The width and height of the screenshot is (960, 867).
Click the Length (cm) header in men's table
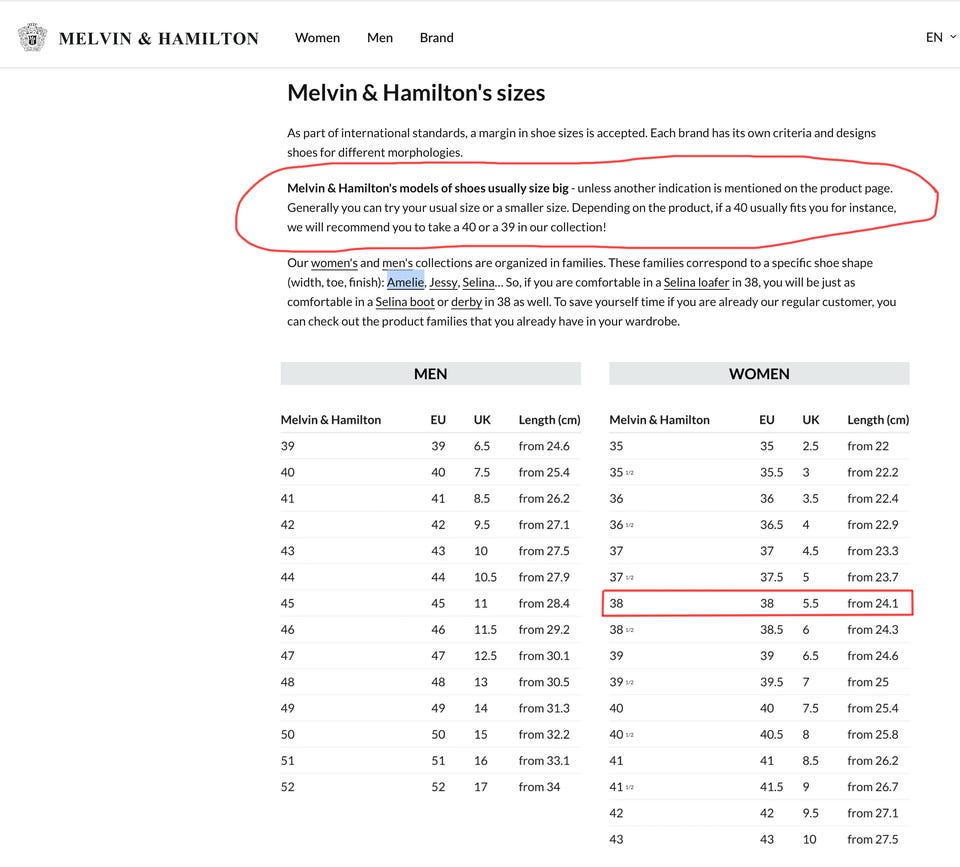(549, 420)
